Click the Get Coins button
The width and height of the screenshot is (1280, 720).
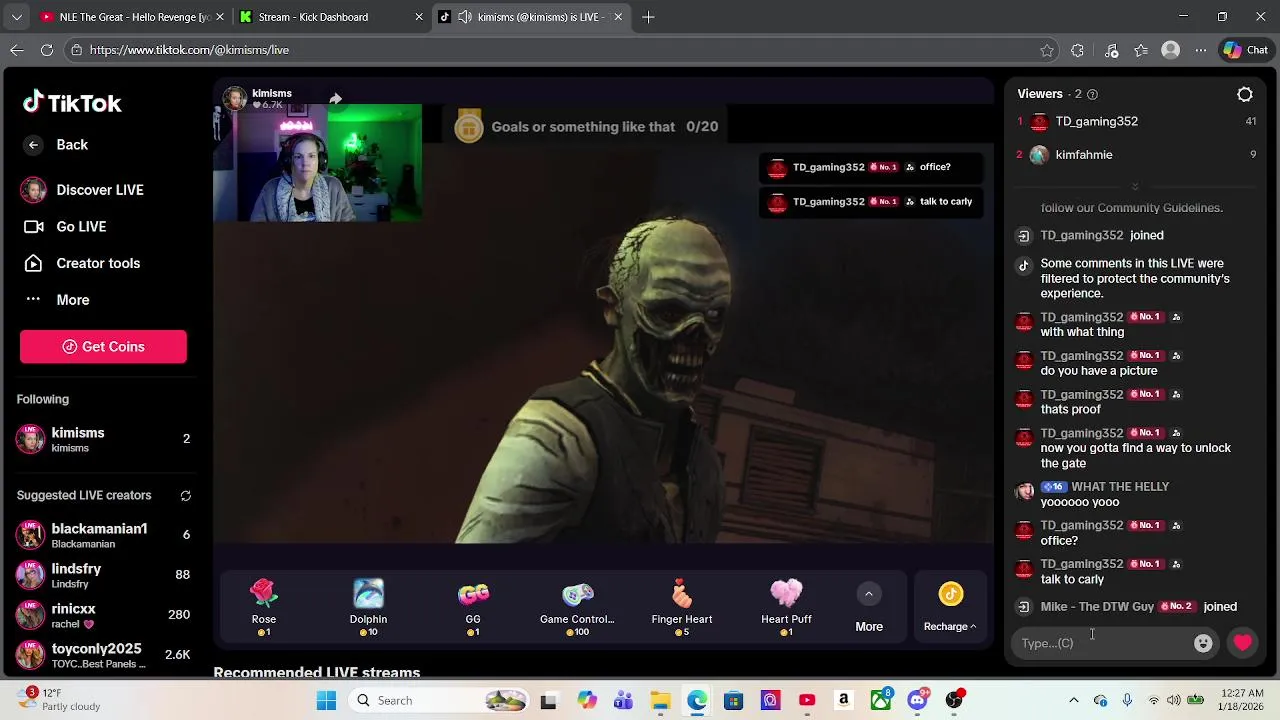tap(103, 346)
